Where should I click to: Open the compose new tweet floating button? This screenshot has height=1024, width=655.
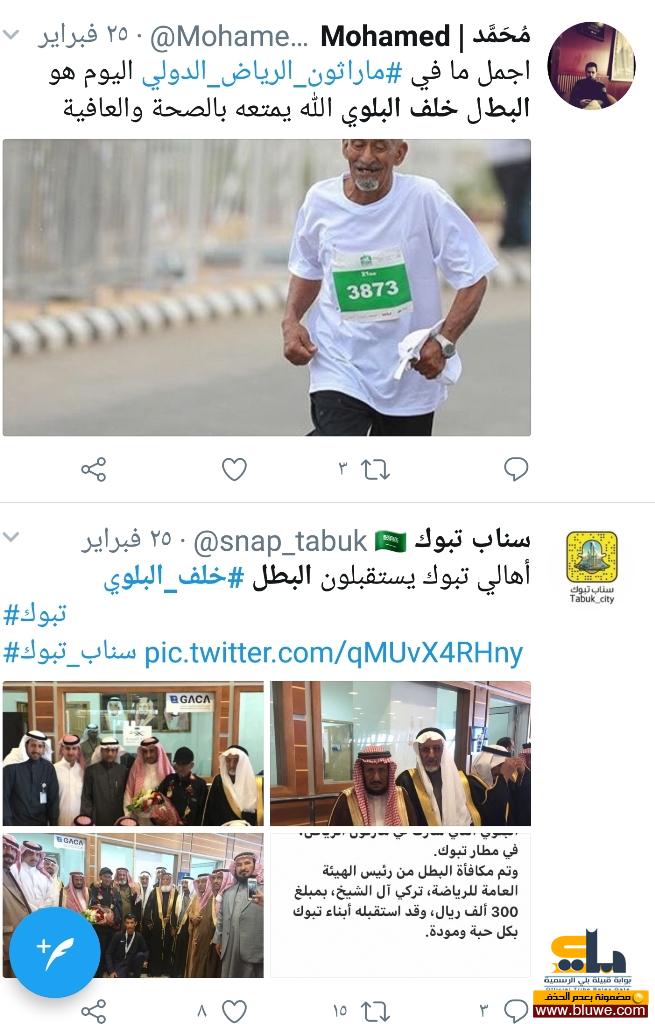point(56,952)
